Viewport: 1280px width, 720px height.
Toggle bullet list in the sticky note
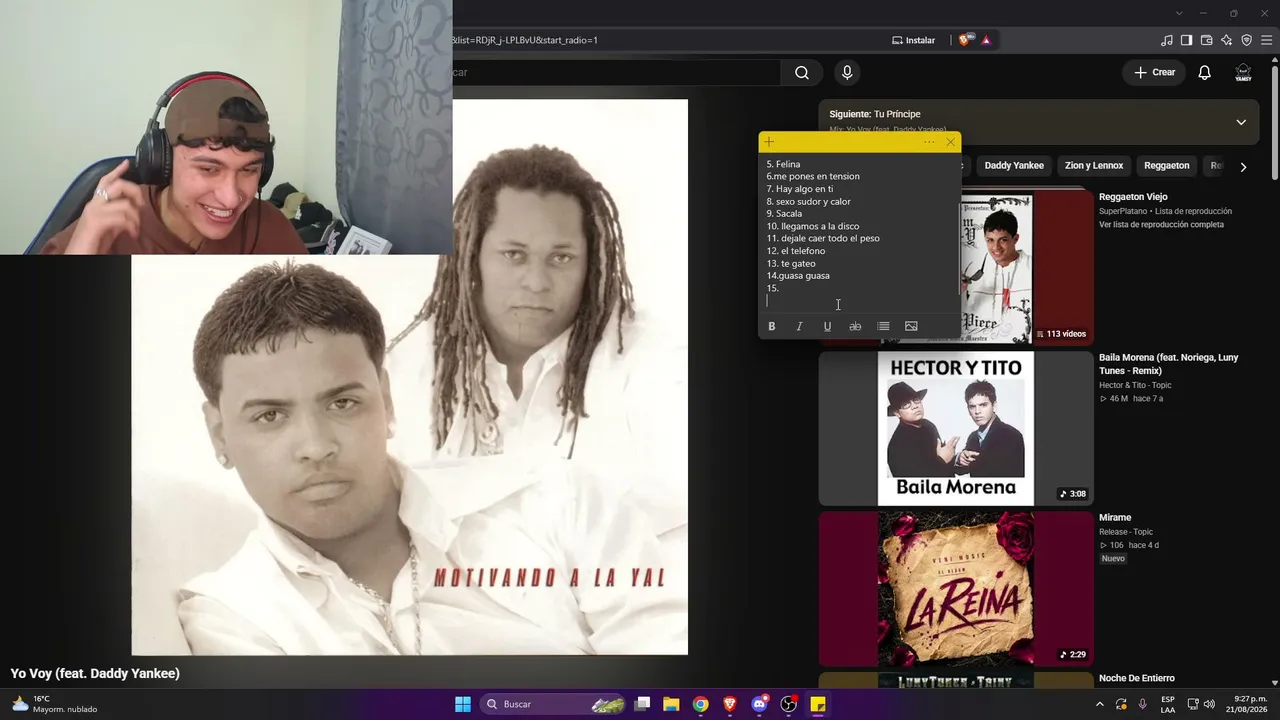[x=883, y=326]
